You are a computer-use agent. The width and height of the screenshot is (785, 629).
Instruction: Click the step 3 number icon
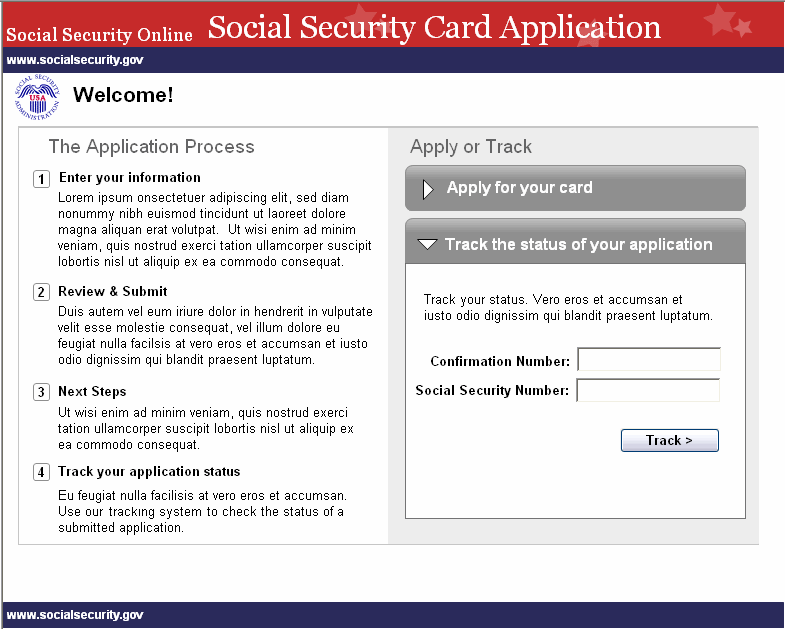[41, 392]
